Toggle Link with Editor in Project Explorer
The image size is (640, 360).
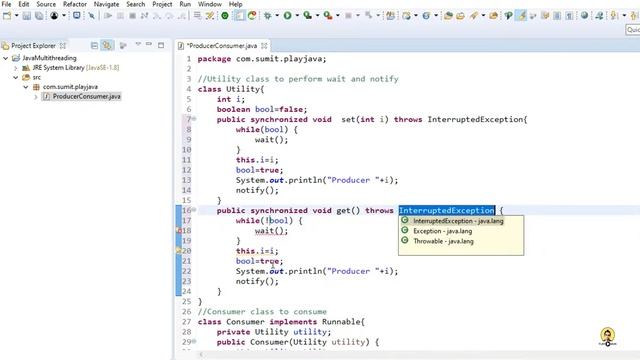(x=107, y=45)
